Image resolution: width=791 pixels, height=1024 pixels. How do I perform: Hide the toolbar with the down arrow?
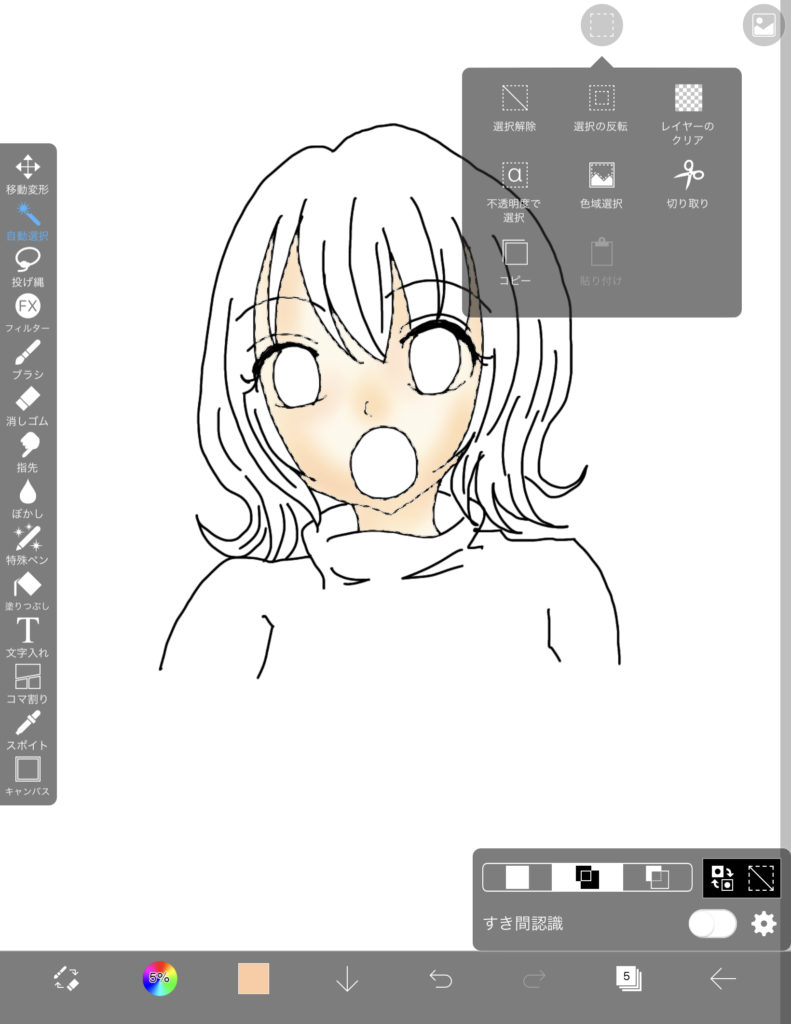[x=347, y=980]
